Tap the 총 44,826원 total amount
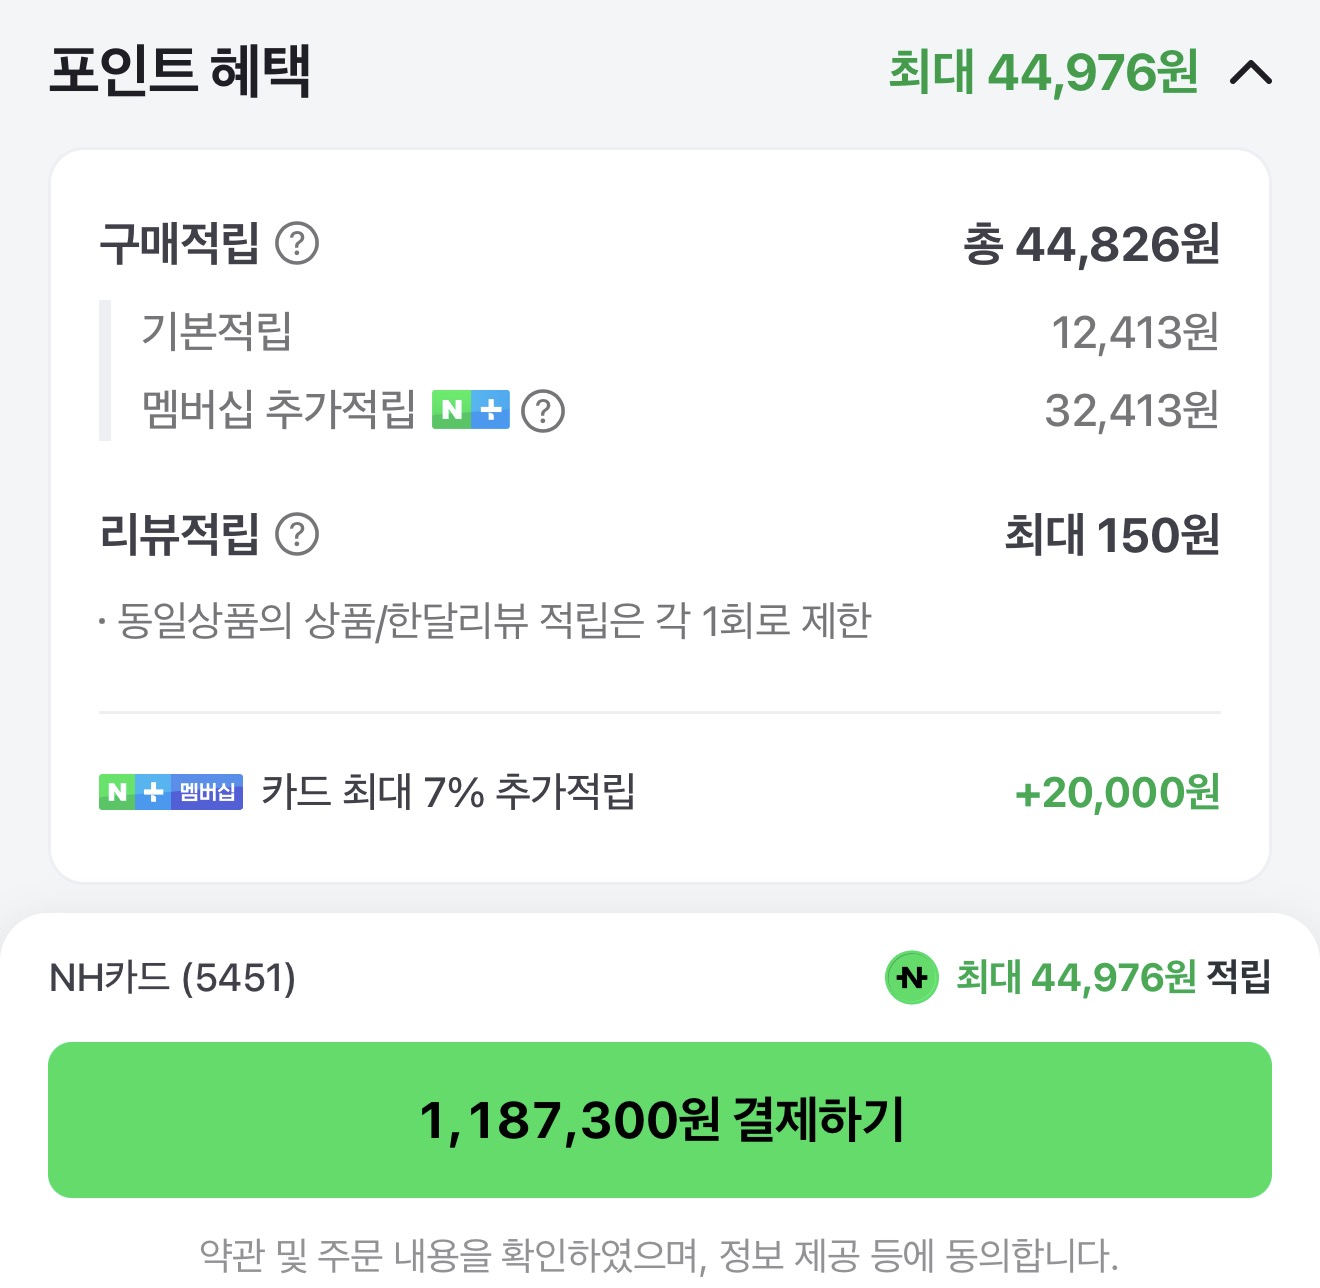The width and height of the screenshot is (1320, 1288). [1091, 244]
